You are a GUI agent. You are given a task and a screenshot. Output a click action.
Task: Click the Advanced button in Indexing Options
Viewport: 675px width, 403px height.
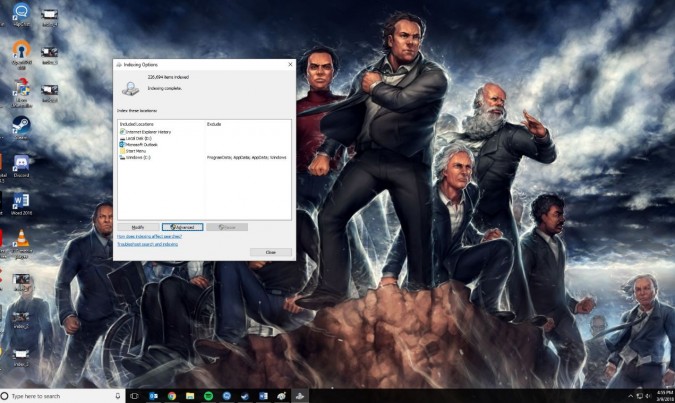pos(183,227)
